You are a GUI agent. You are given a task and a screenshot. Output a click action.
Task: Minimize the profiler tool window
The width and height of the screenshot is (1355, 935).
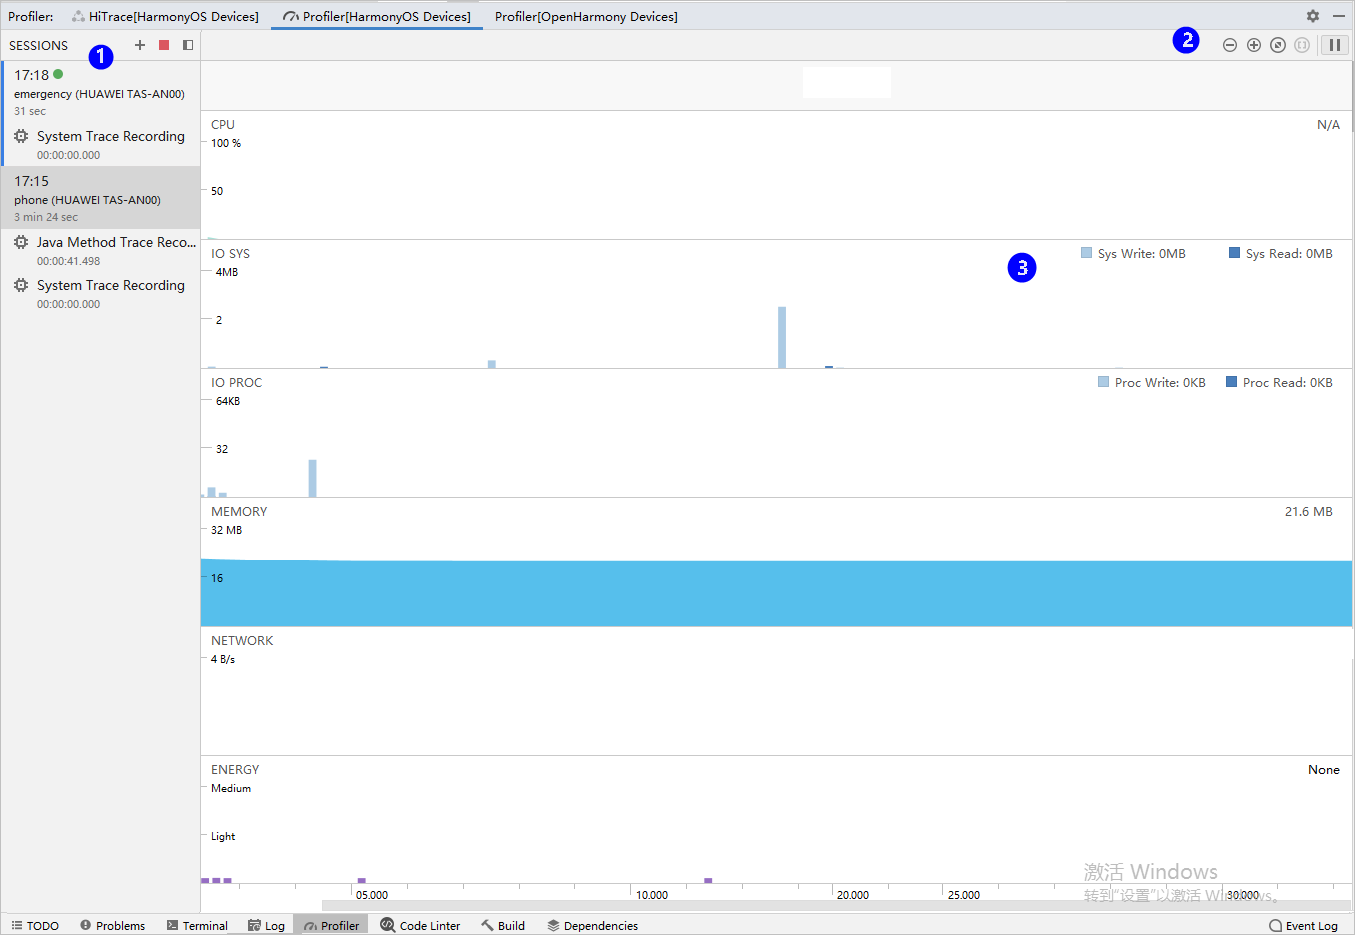[x=1339, y=16]
